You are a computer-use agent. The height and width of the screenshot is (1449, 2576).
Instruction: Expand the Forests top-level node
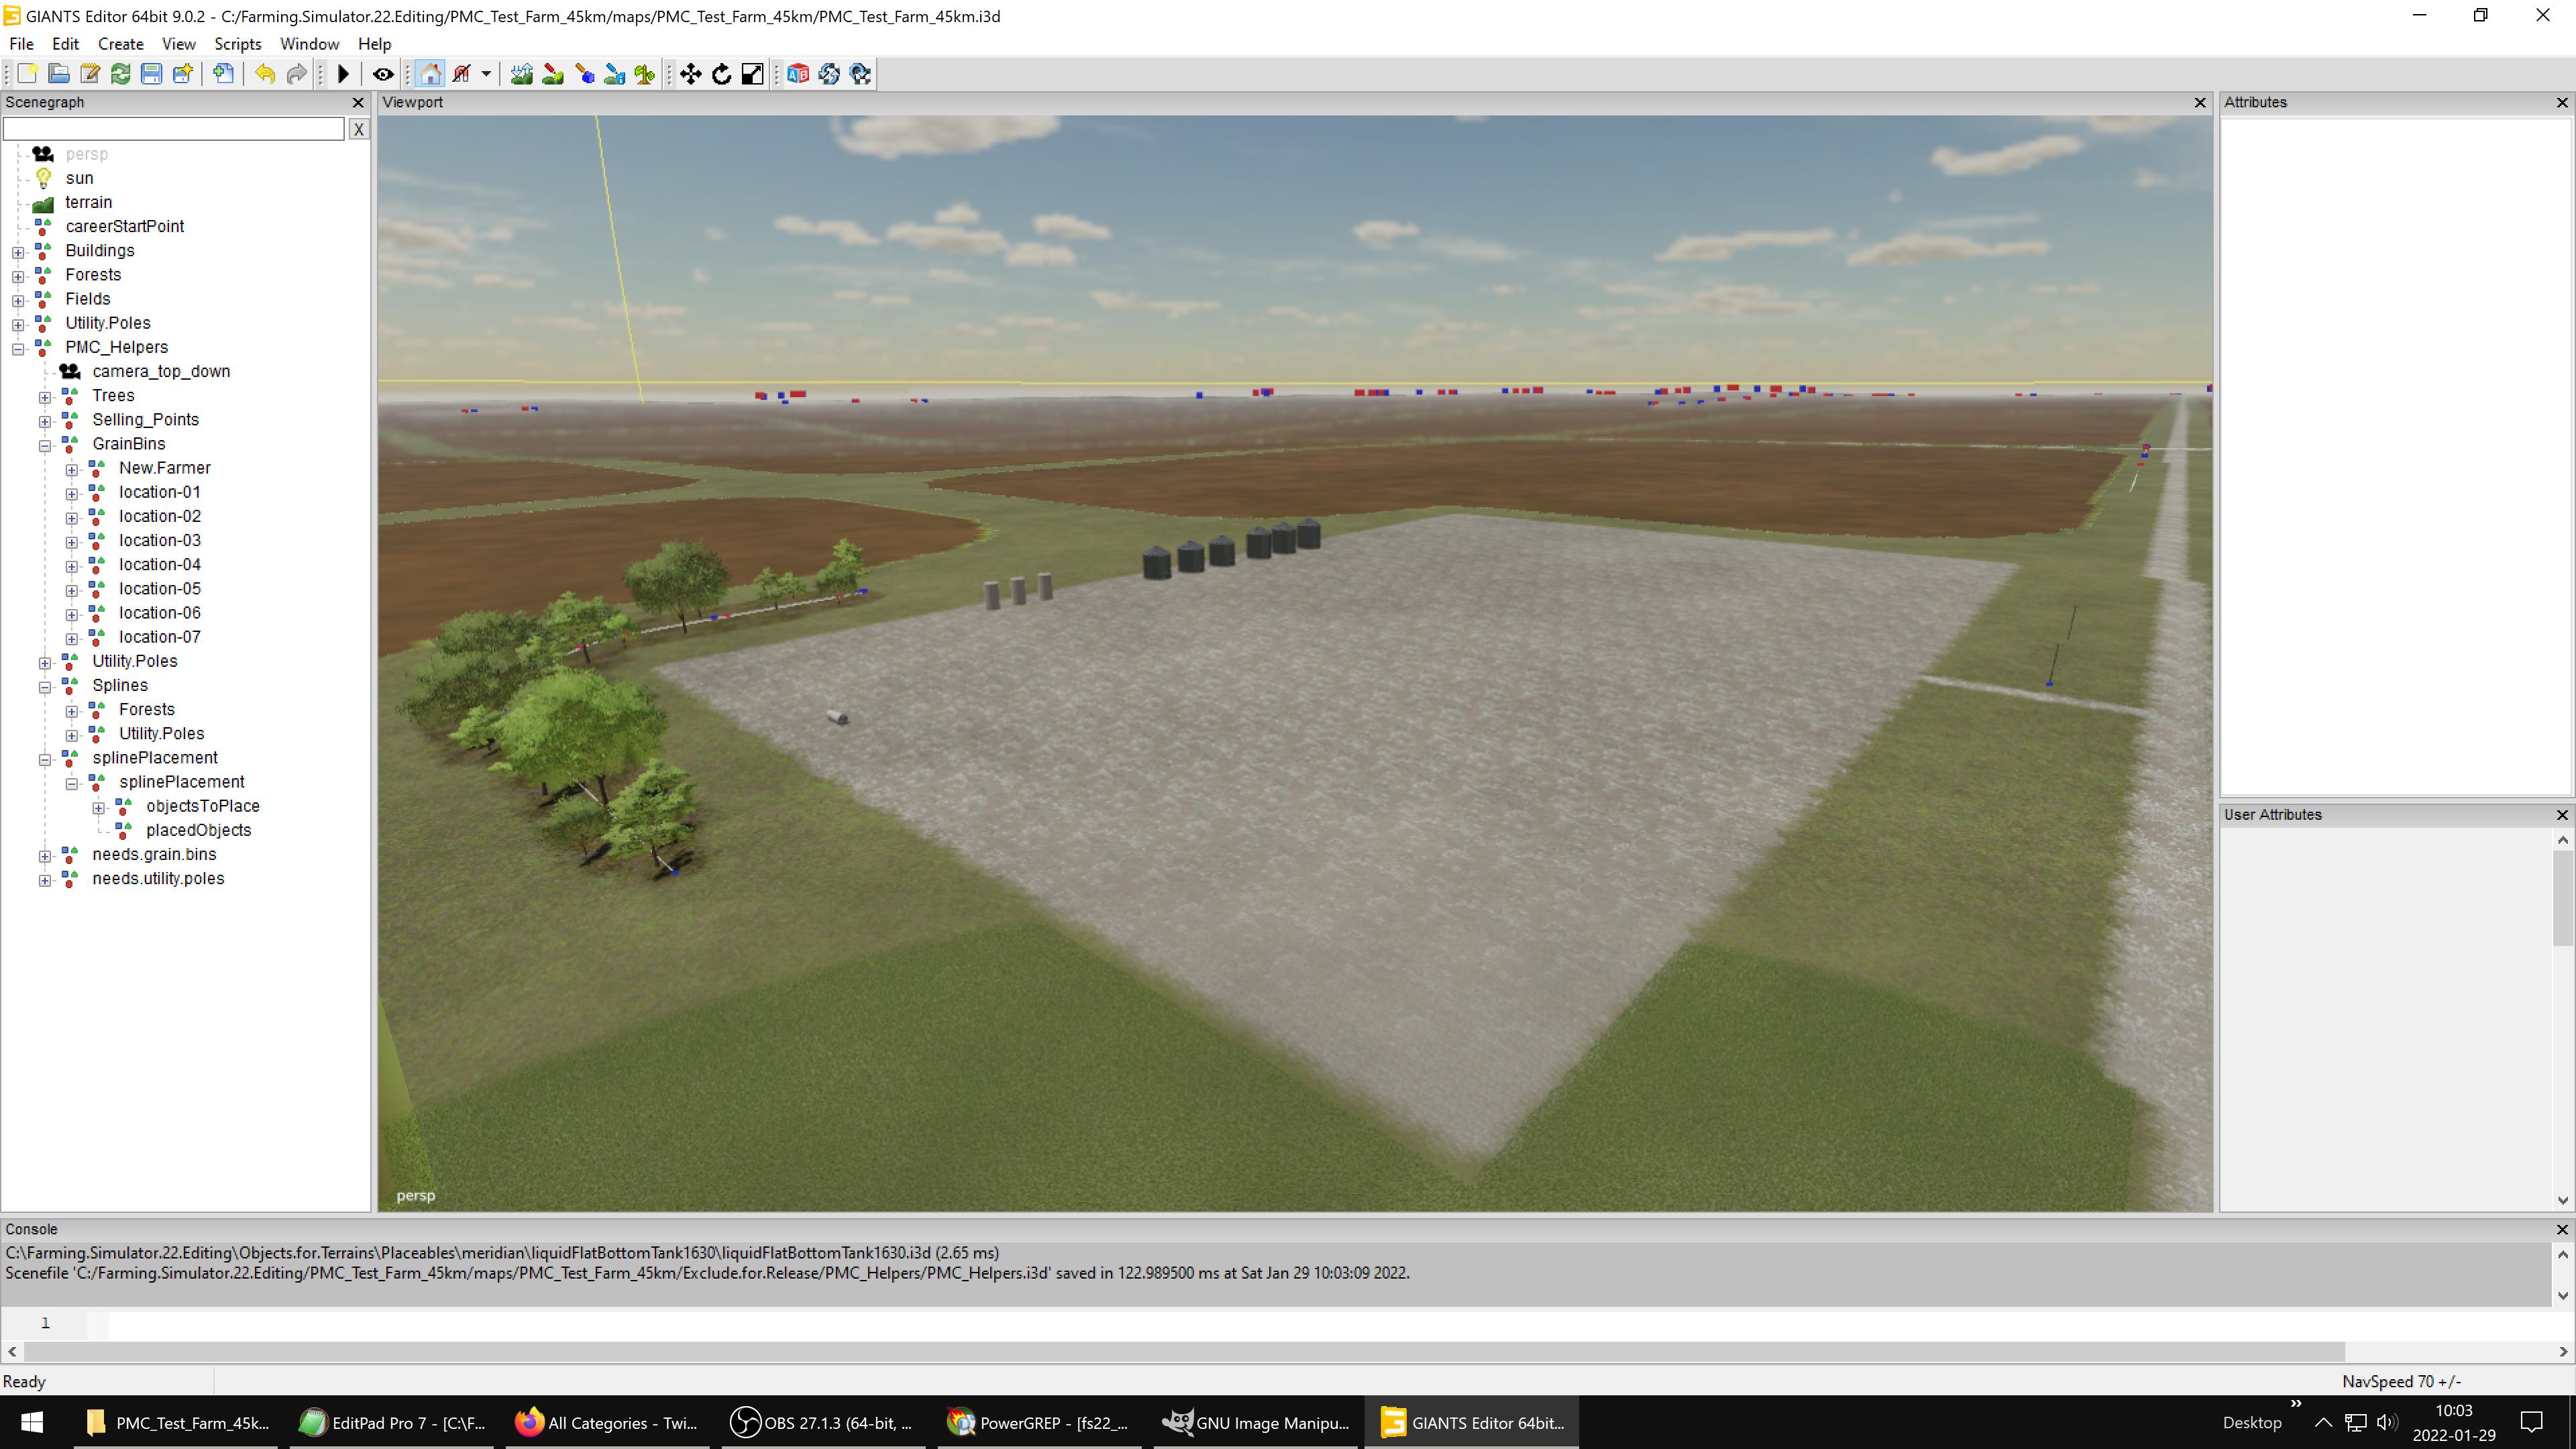pyautogui.click(x=18, y=276)
